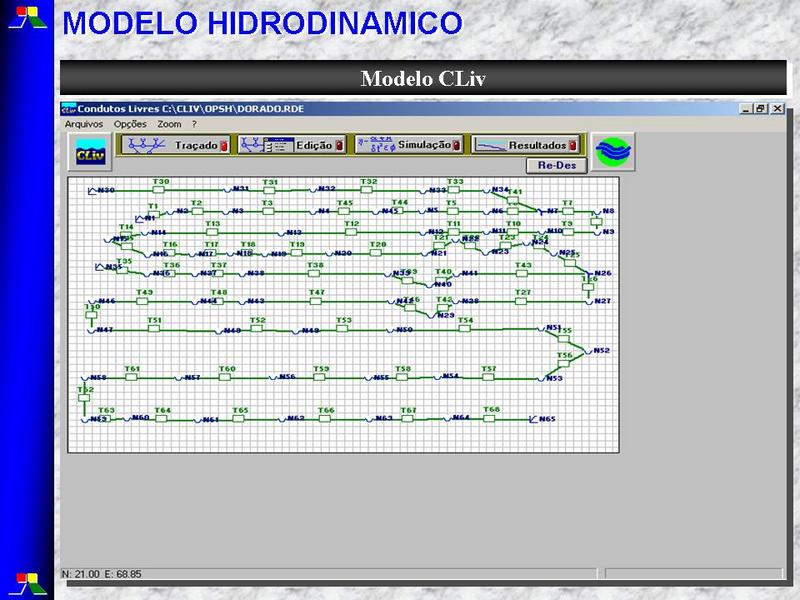Select conduit box T67
Image resolution: width=800 pixels, height=600 pixels.
click(x=407, y=418)
